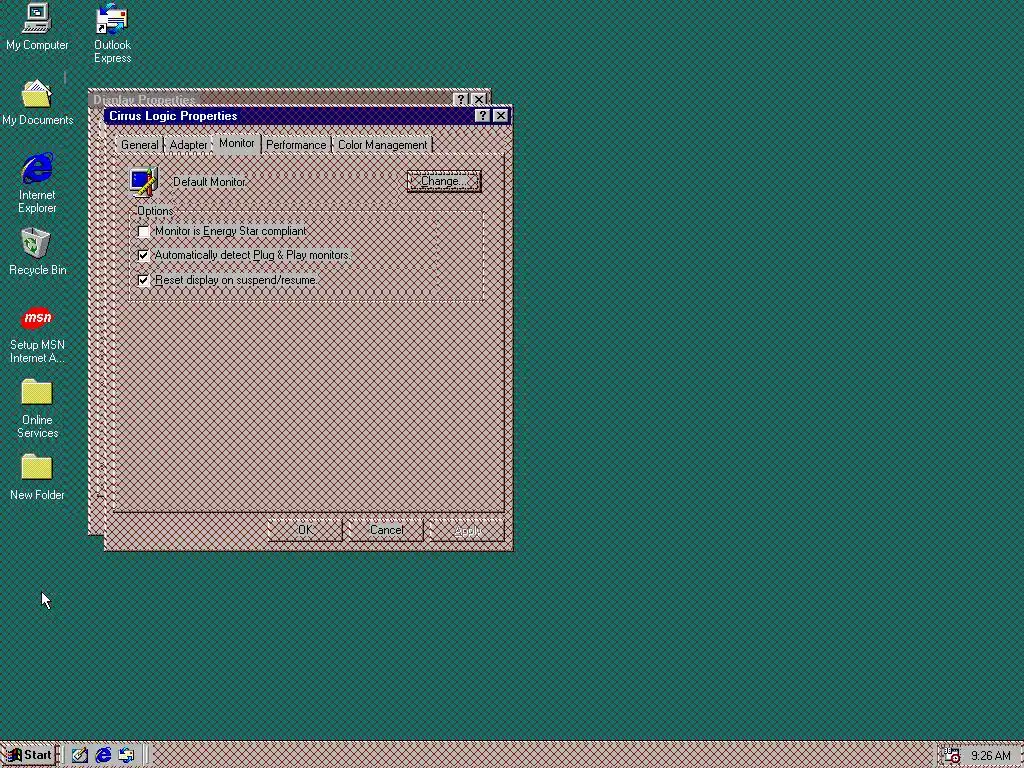Viewport: 1024px width, 768px height.
Task: Launch Internet Explorer from the quick launch bar
Action: (103, 756)
